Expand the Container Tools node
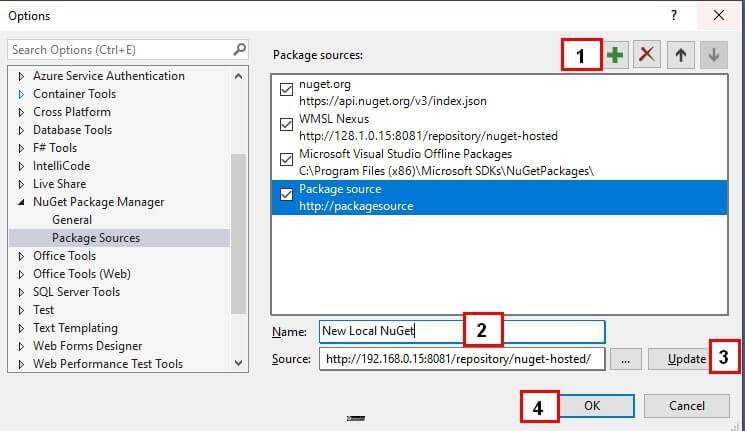 [x=21, y=94]
